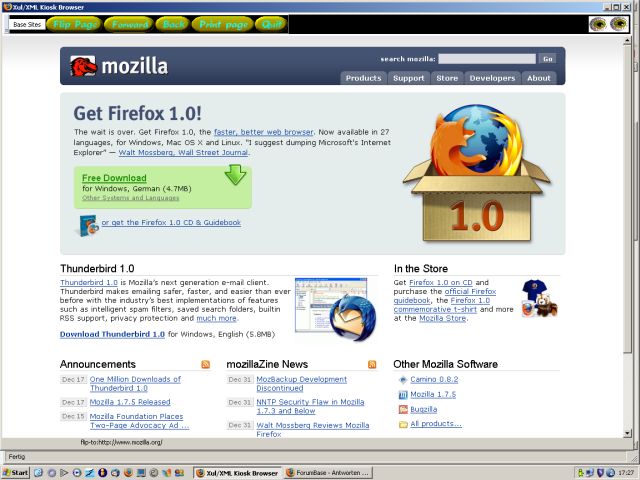640x480 pixels.
Task: Click the Firefox 1.0 box artwork
Action: click(x=477, y=173)
